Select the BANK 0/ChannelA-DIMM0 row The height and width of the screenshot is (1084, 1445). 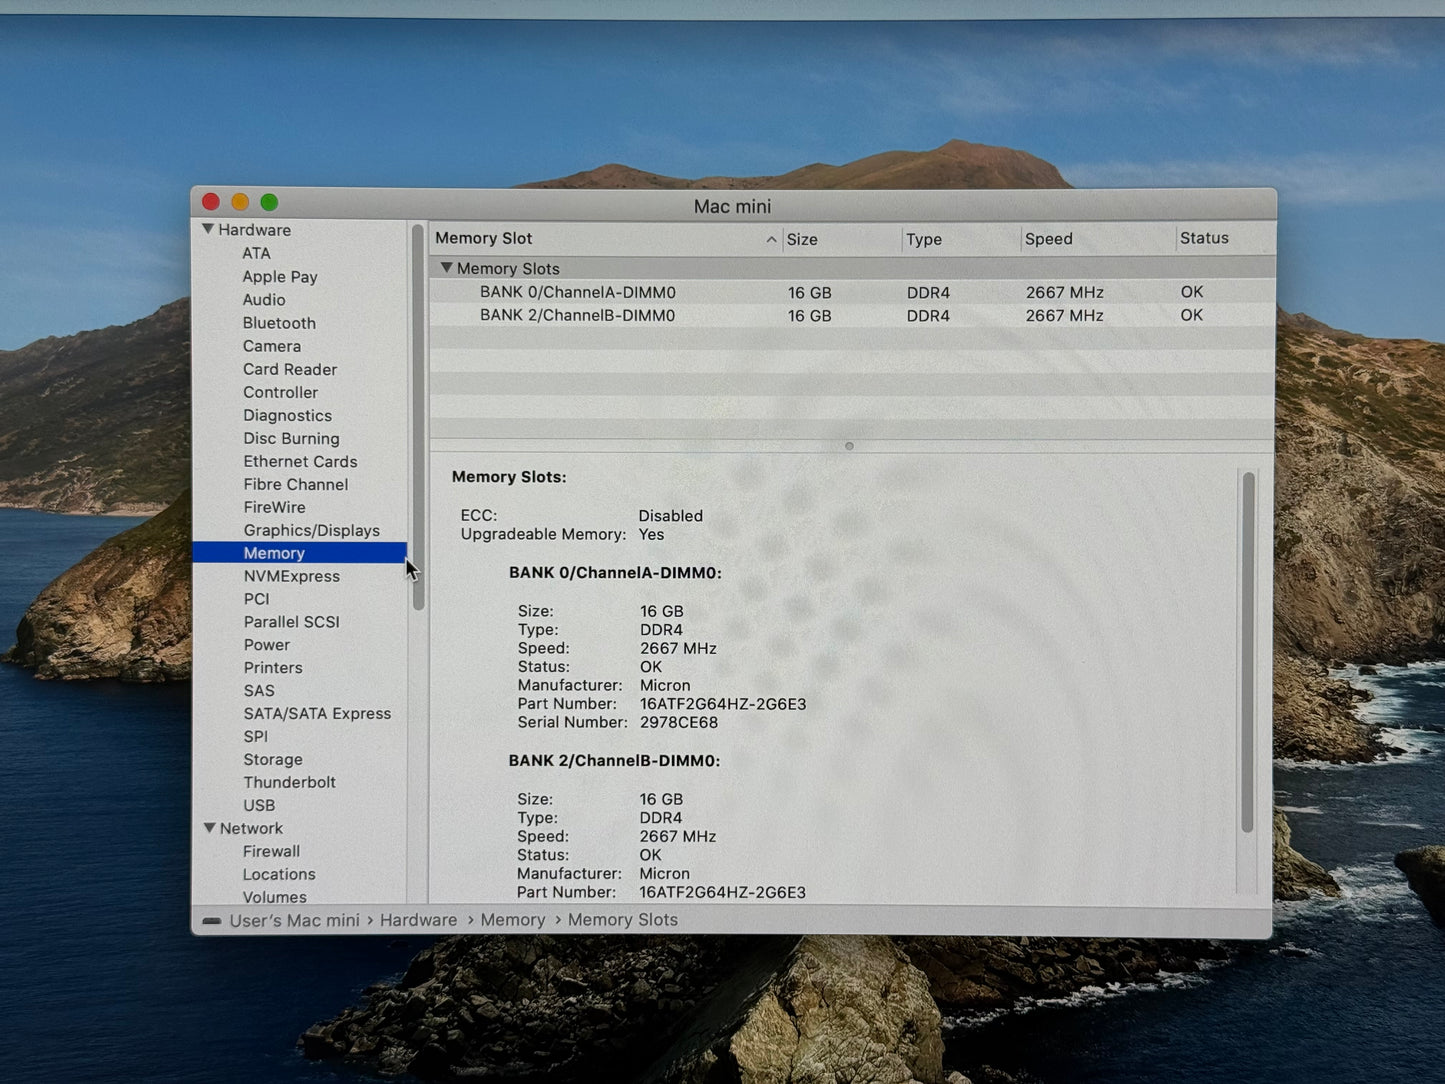coord(578,292)
